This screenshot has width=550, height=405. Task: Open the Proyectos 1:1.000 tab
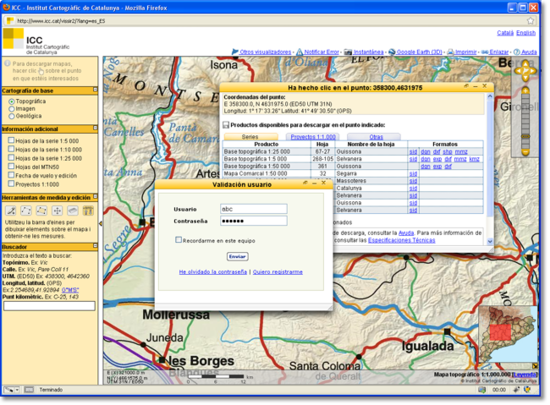click(x=313, y=137)
